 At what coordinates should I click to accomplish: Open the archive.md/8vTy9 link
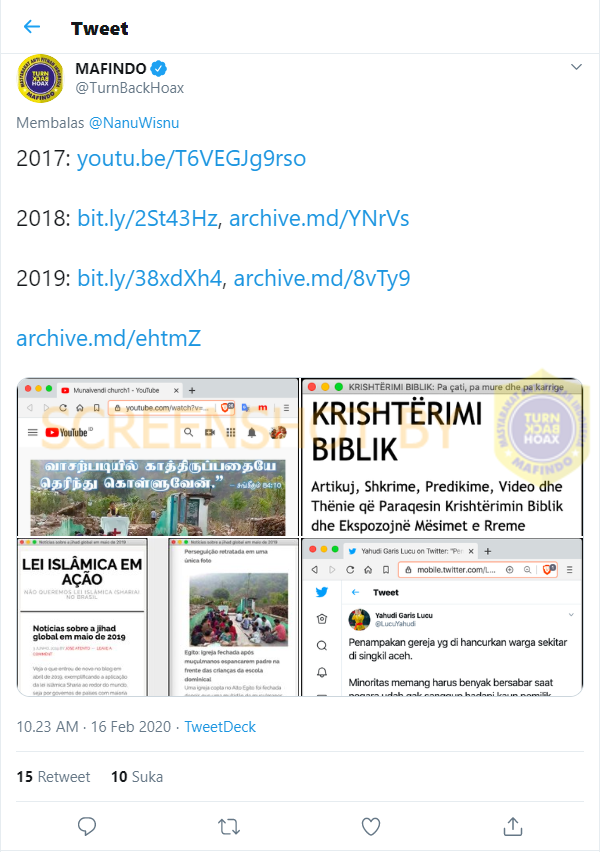click(x=322, y=278)
